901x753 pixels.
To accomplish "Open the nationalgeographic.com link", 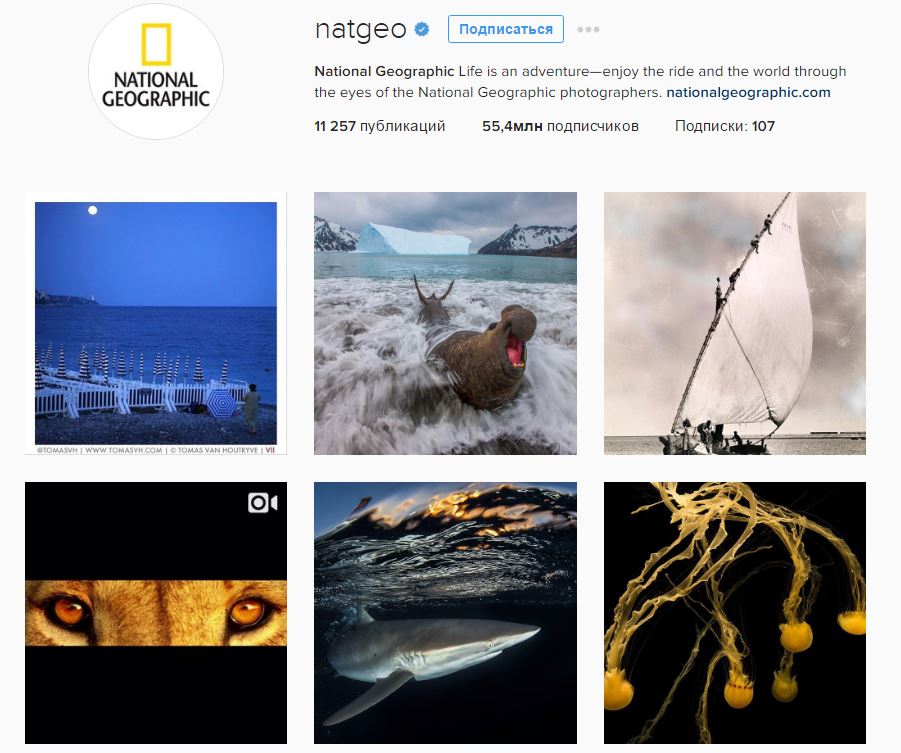I will pyautogui.click(x=748, y=93).
